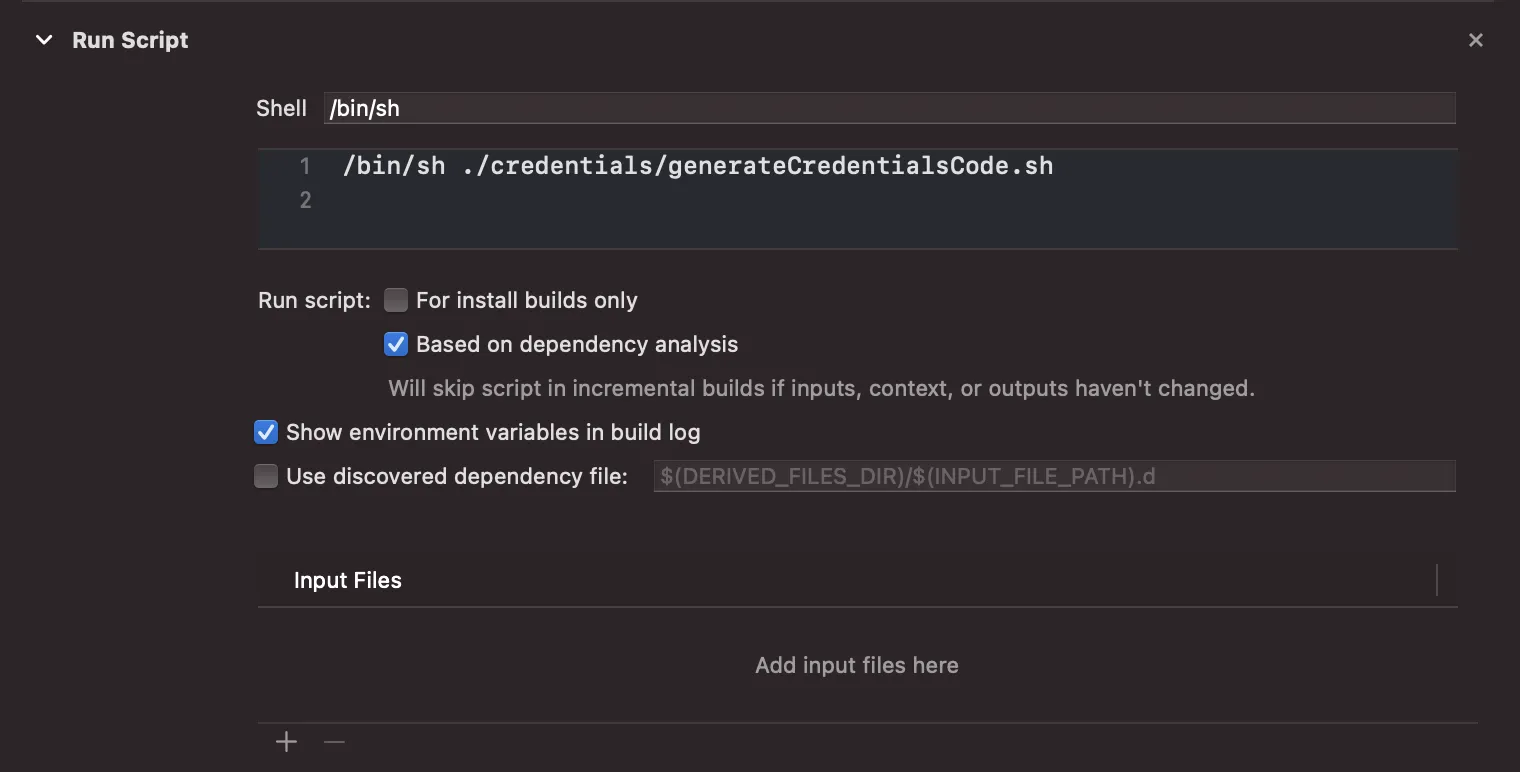The image size is (1520, 772).
Task: Click the Add input files here placeholder
Action: tap(856, 665)
